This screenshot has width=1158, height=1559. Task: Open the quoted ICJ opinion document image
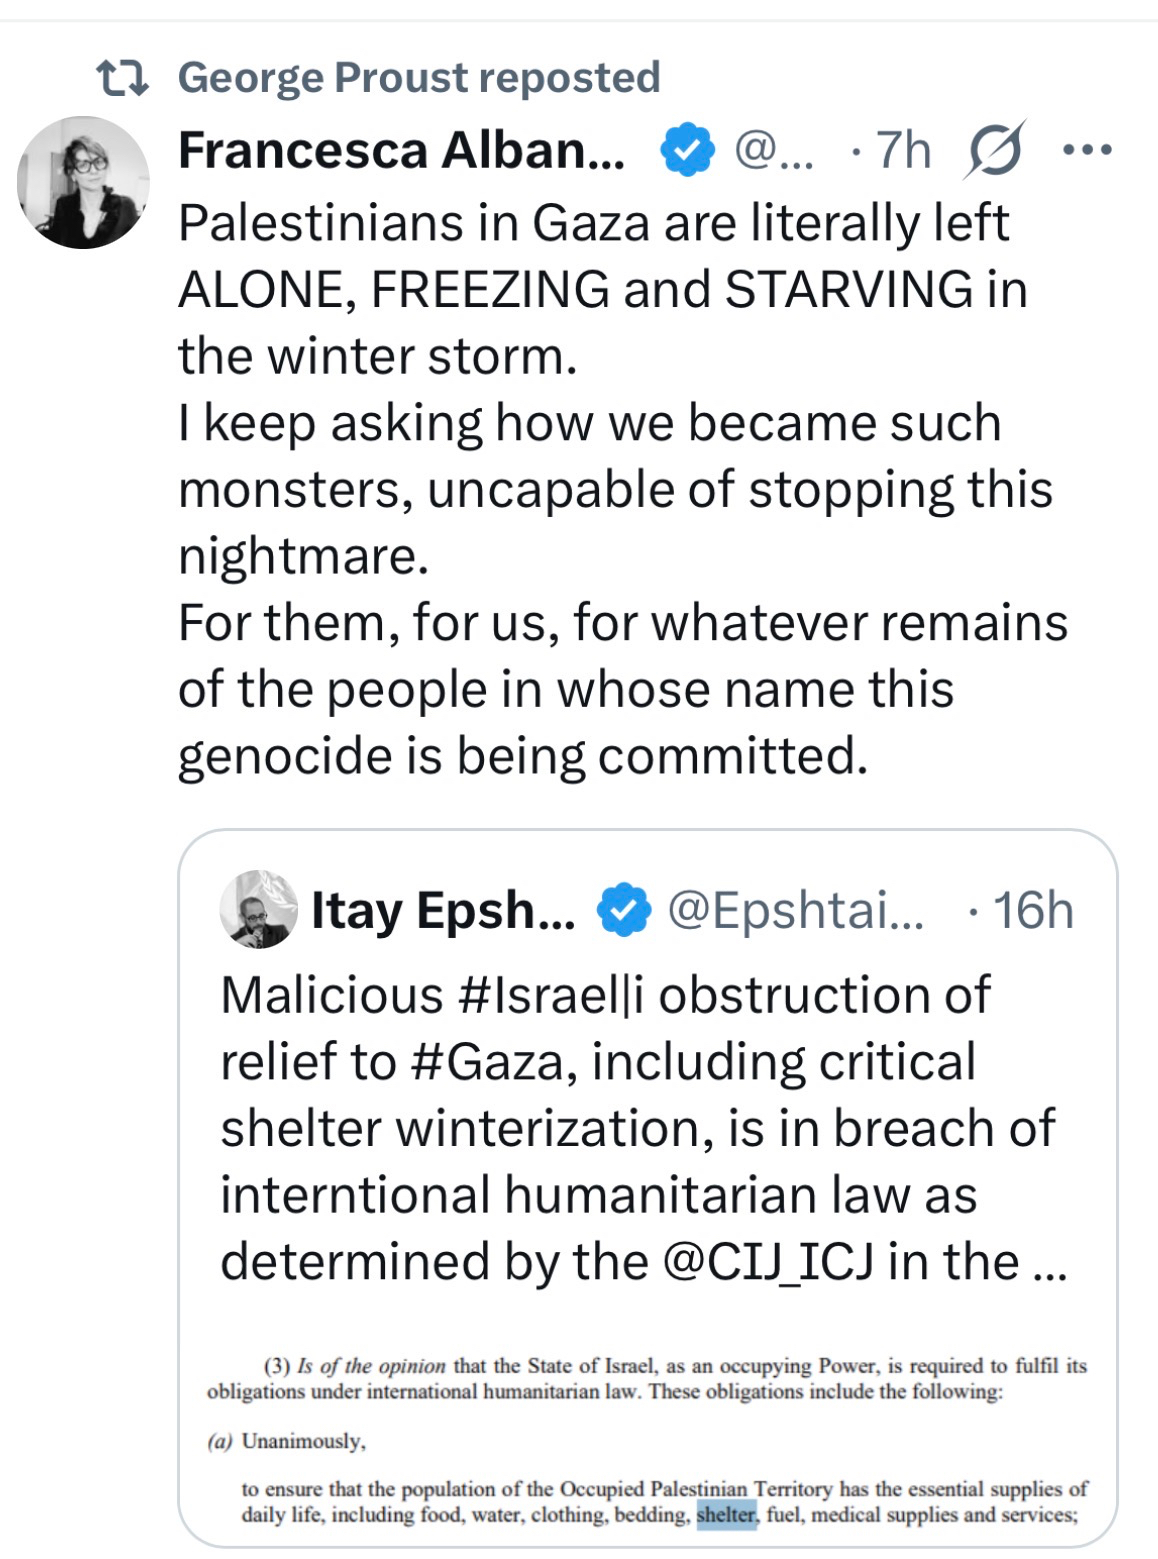(647, 1440)
